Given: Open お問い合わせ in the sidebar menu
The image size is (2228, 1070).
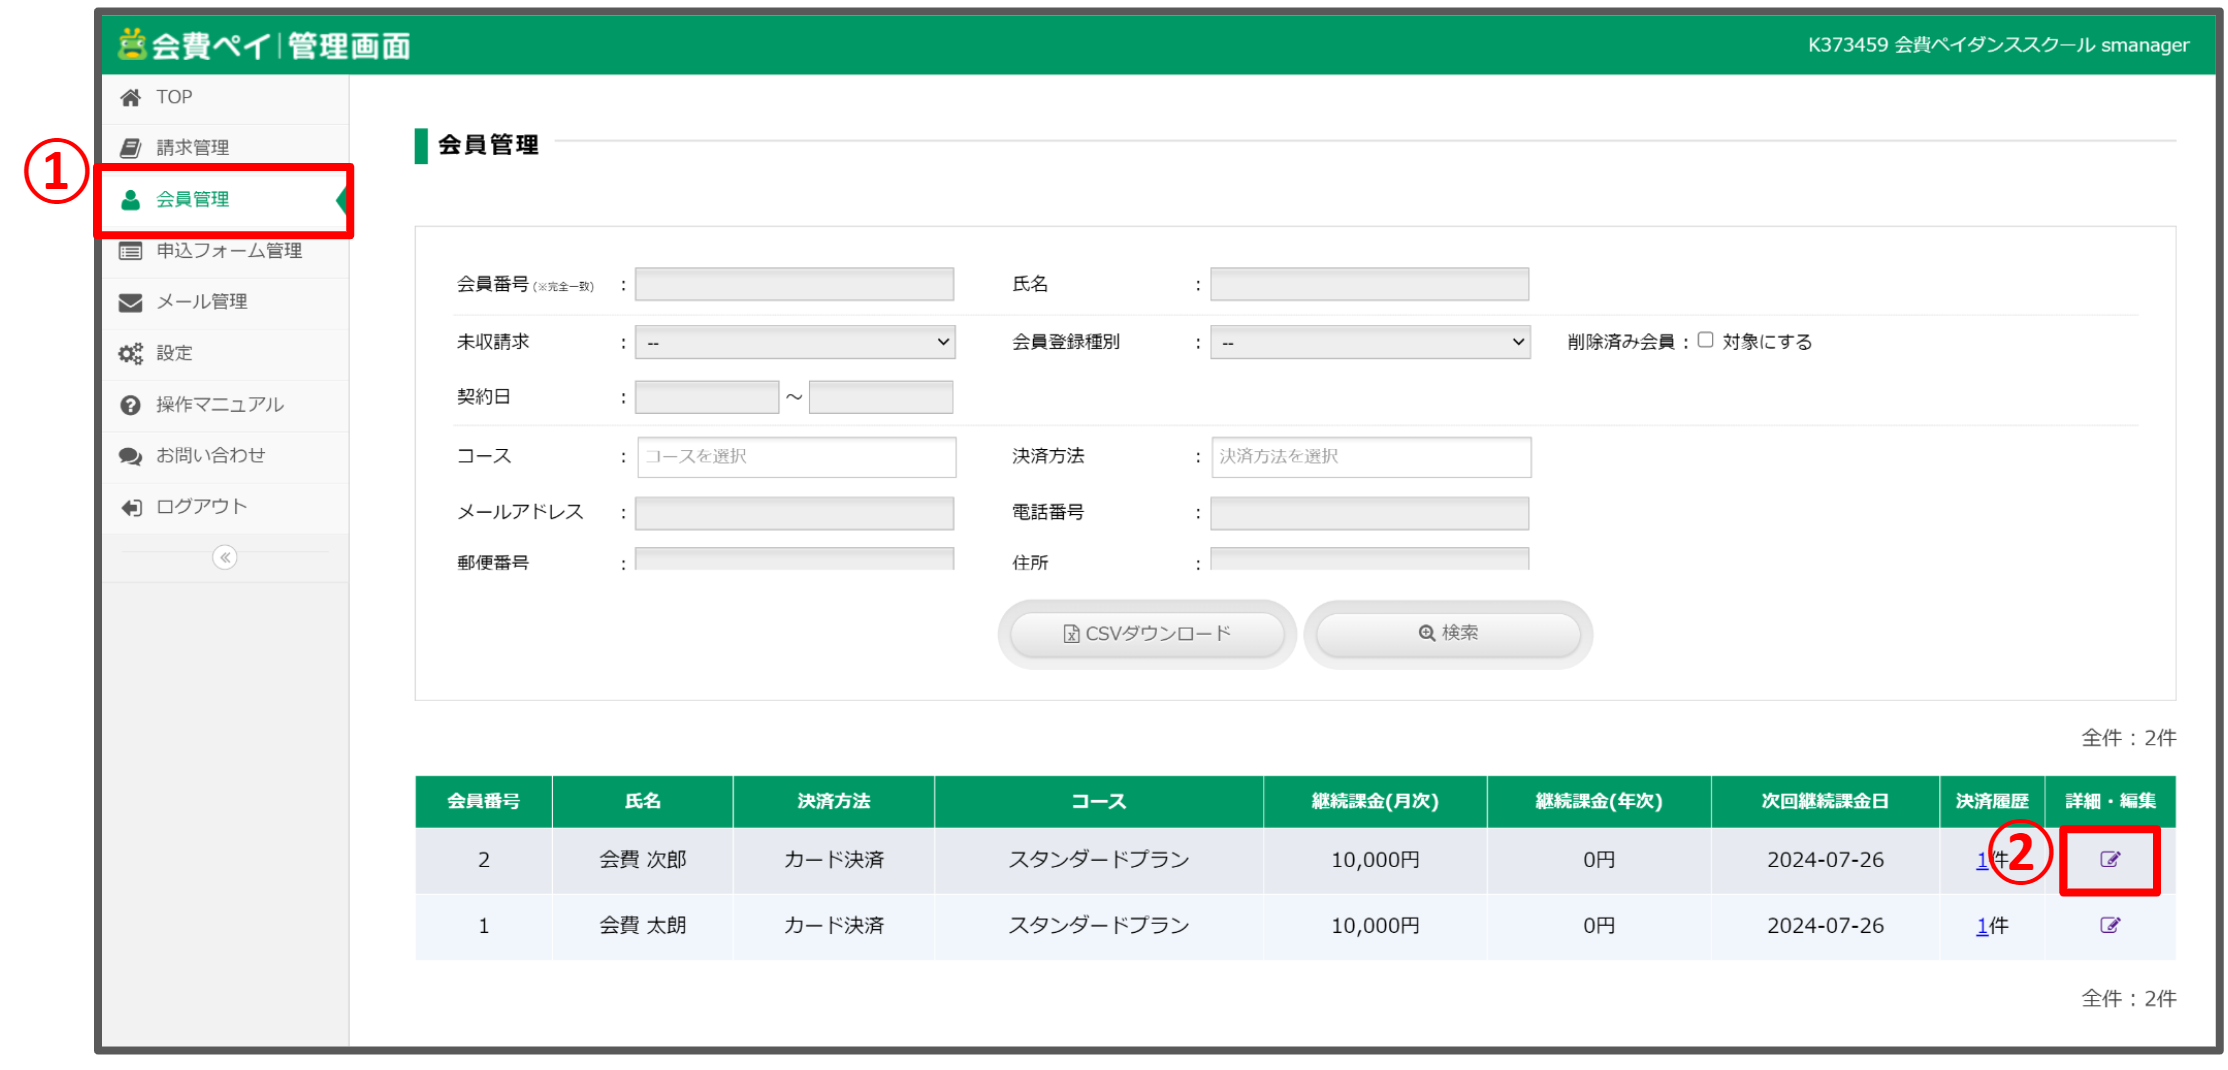Looking at the screenshot, I should tap(210, 456).
